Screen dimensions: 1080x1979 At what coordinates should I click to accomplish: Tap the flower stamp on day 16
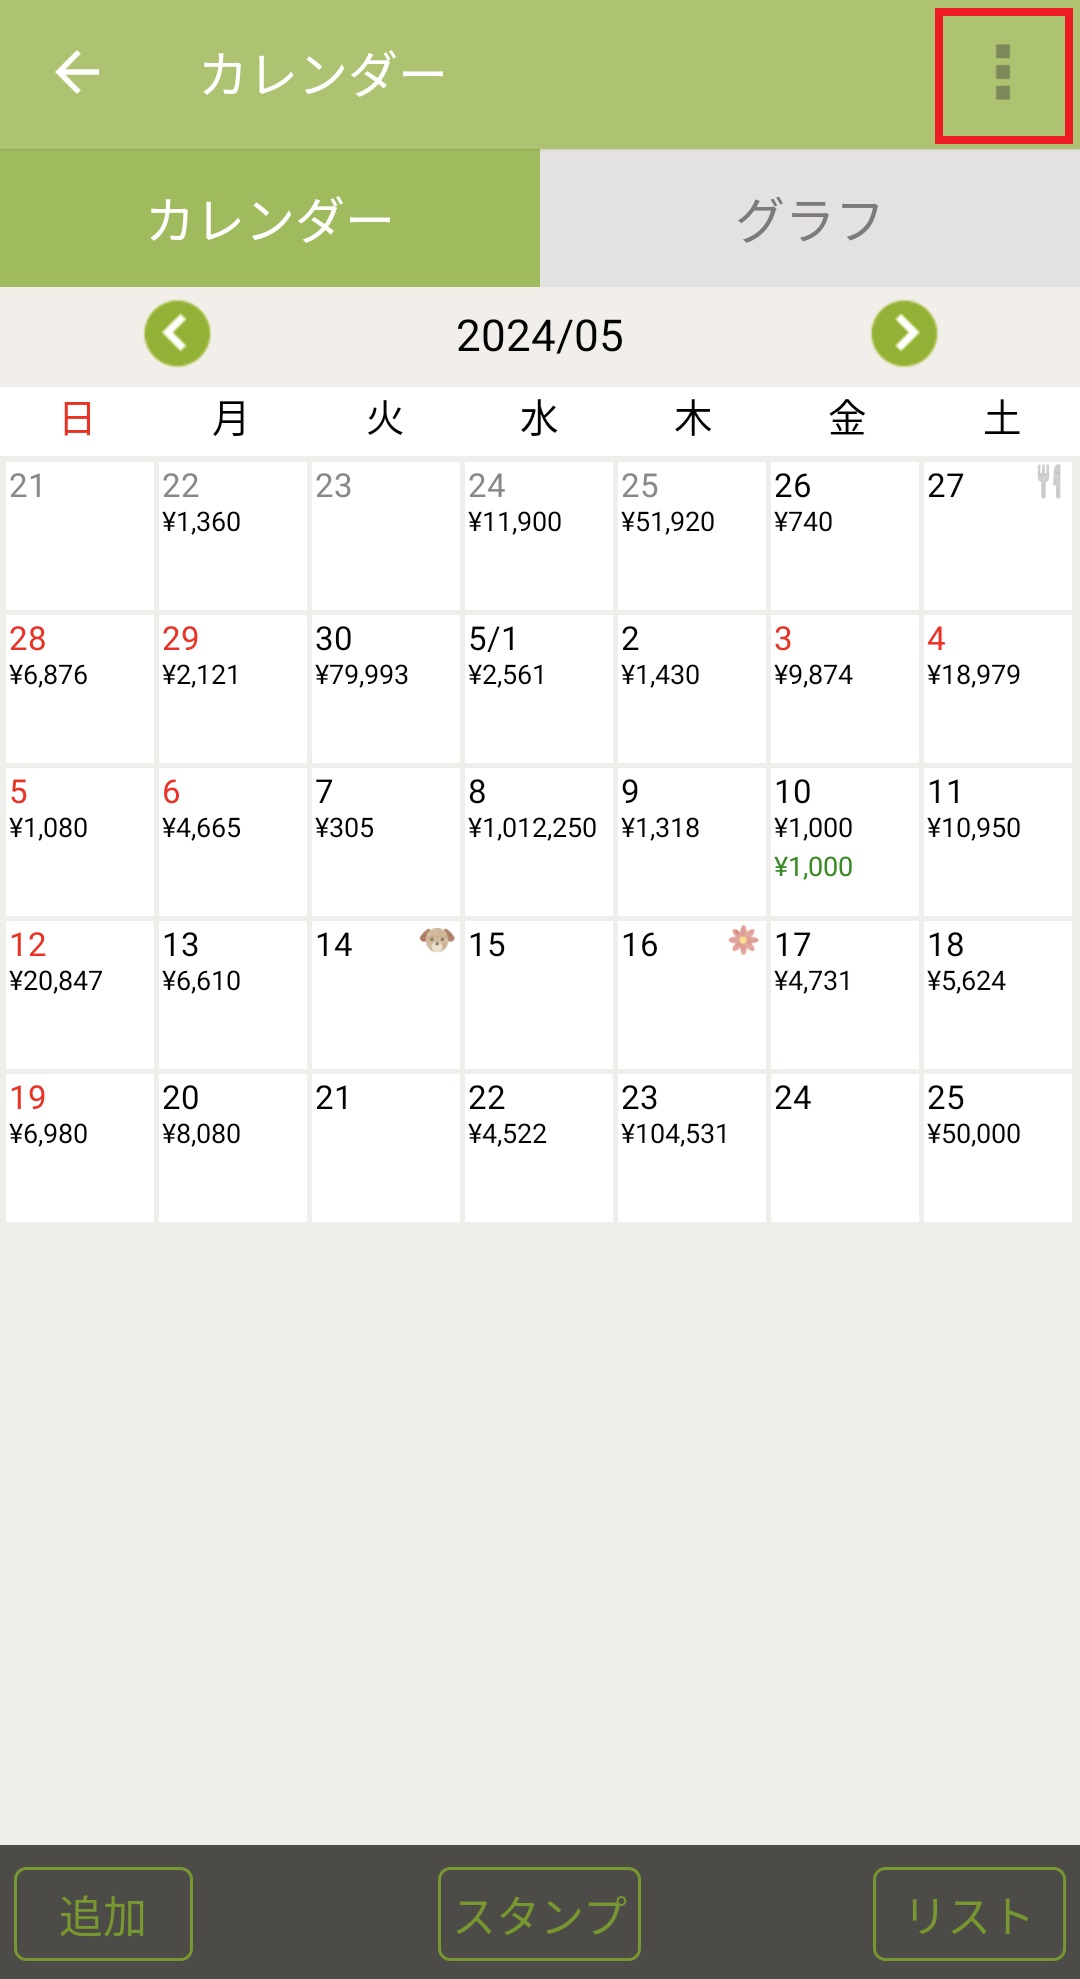(x=743, y=940)
